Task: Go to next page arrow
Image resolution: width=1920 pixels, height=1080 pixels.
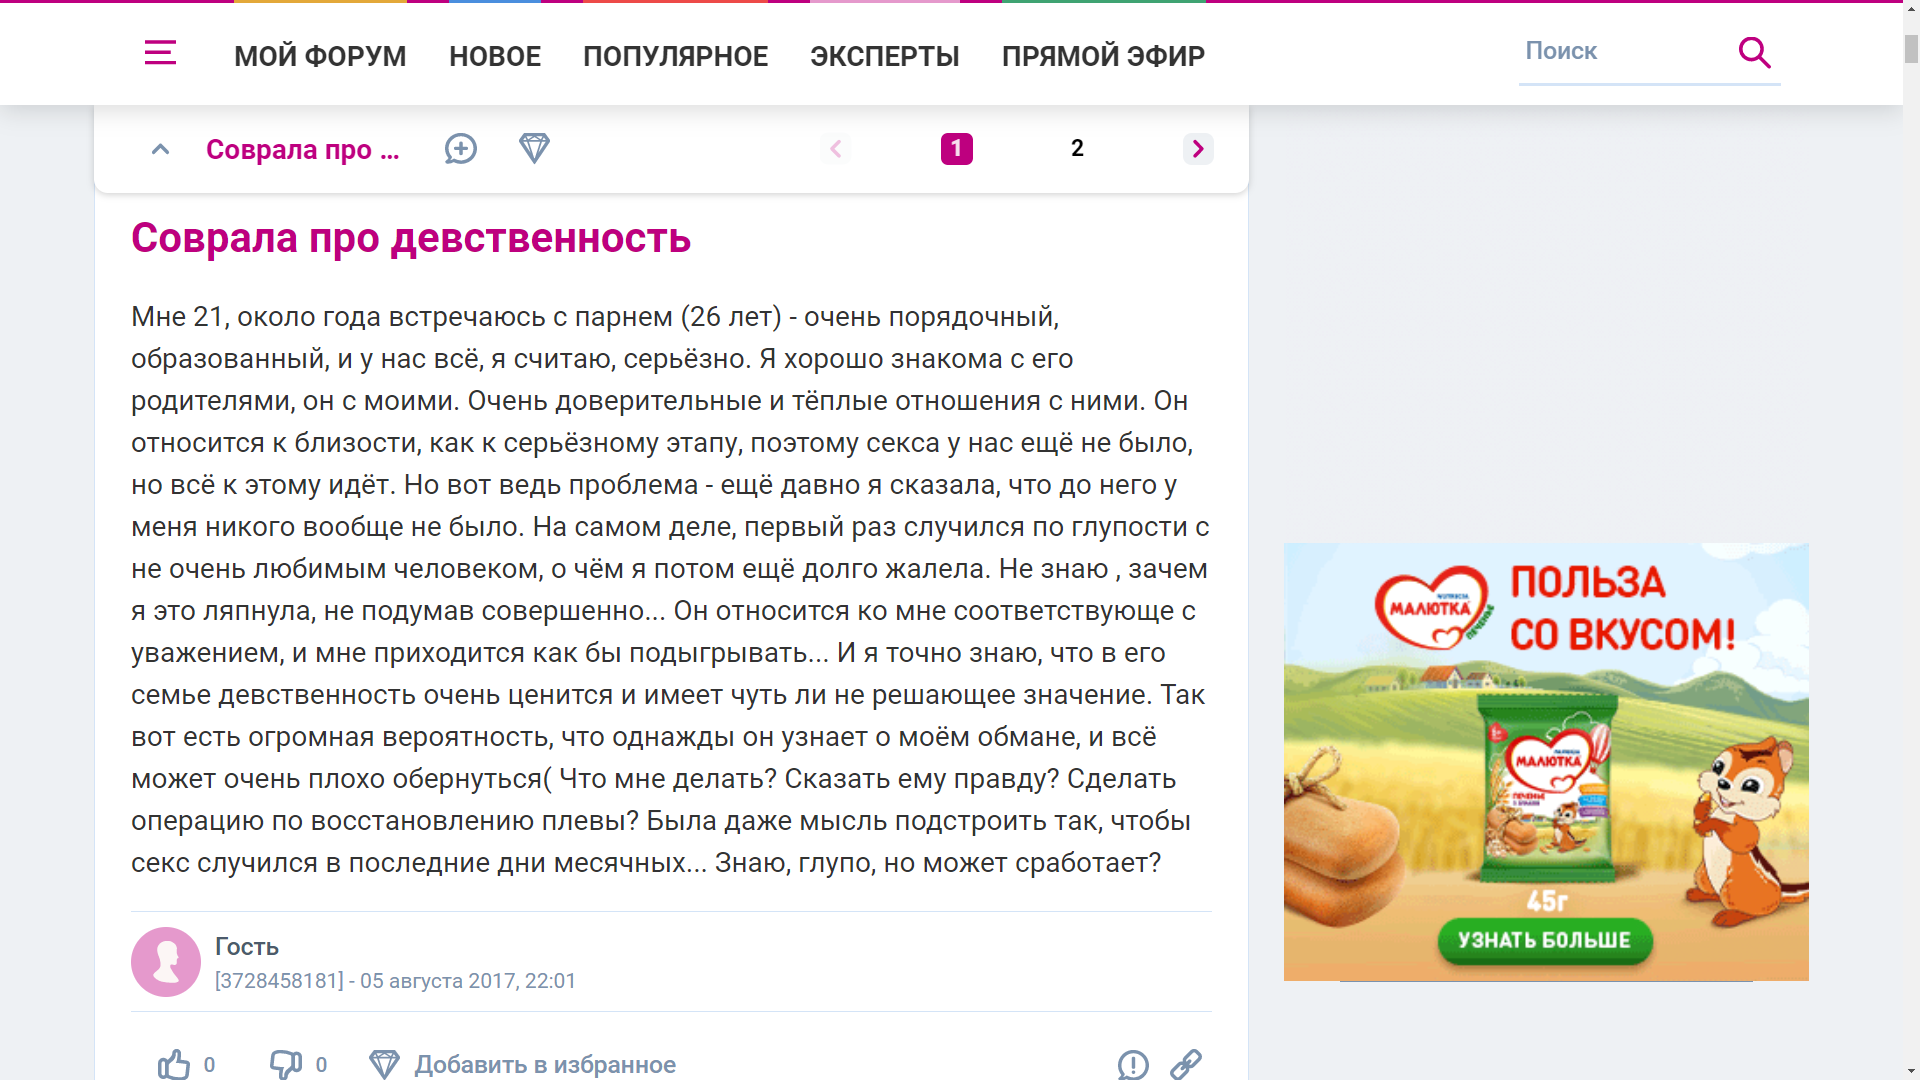Action: [x=1198, y=149]
